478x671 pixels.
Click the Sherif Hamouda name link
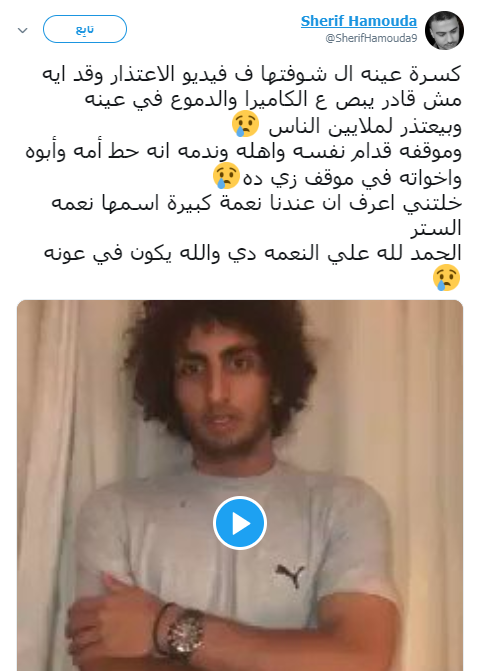359,21
